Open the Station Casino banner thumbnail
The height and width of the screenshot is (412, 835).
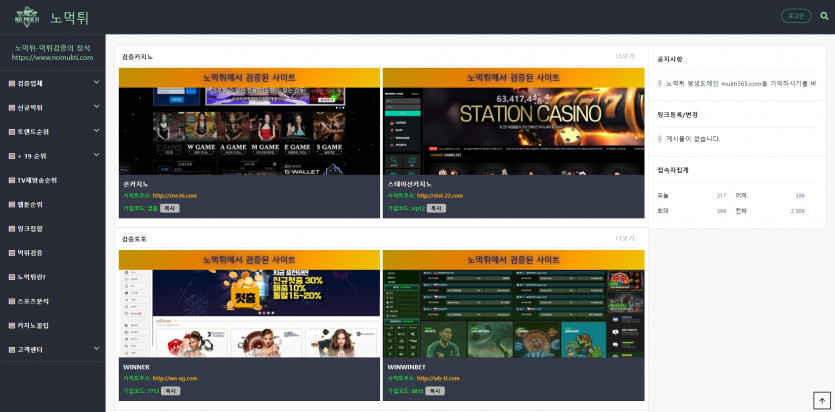pyautogui.click(x=513, y=121)
